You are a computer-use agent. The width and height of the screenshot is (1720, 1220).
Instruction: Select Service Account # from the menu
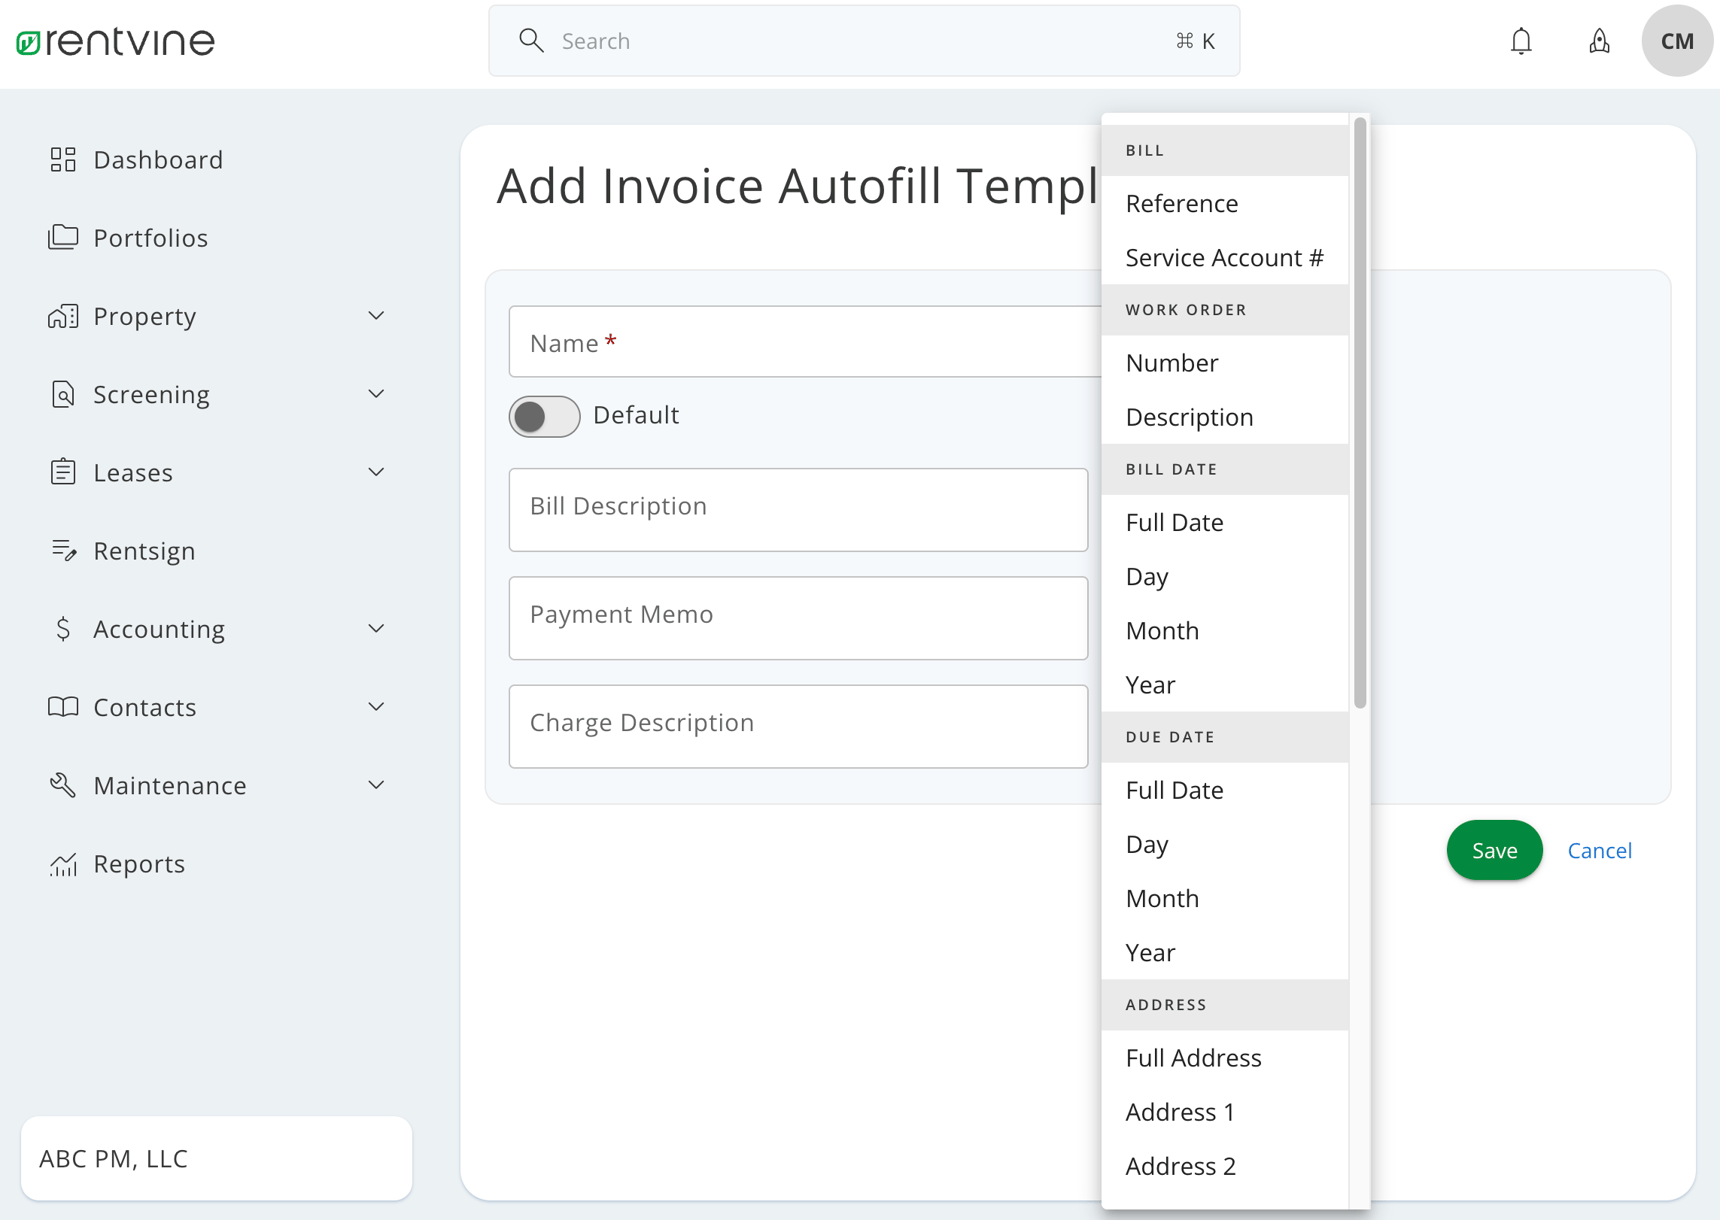point(1224,257)
